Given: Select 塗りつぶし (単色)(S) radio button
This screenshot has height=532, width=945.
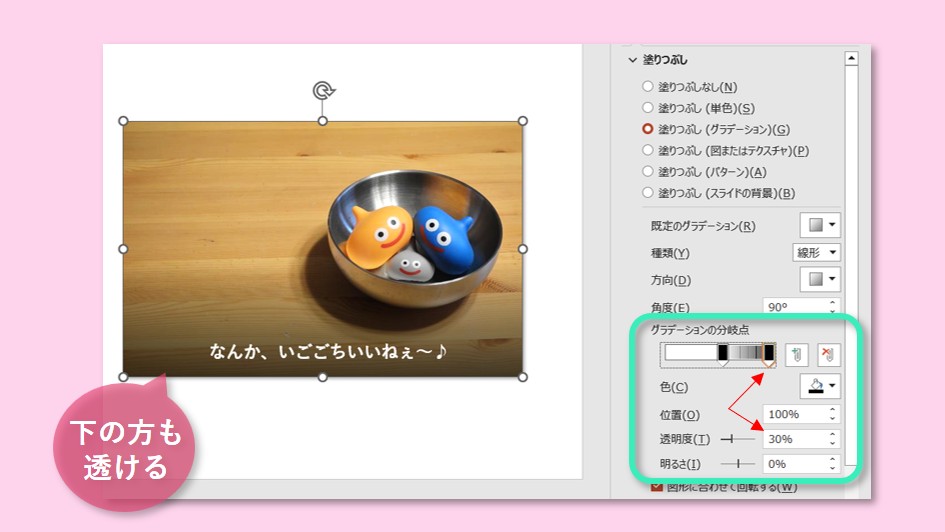Looking at the screenshot, I should click(647, 108).
